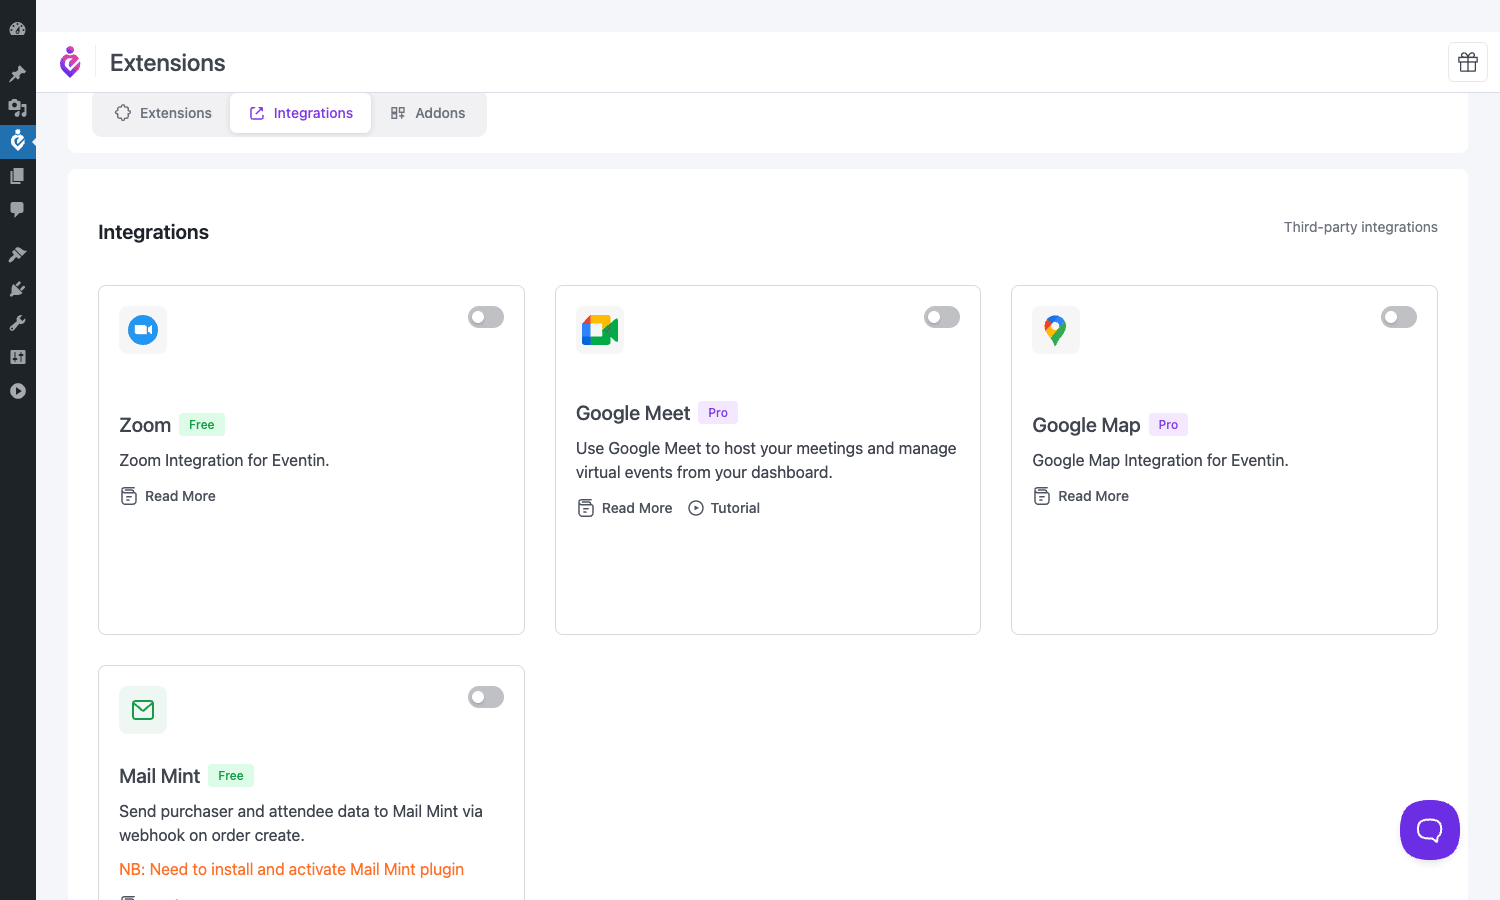Enable the Google Meet integration toggle
Viewport: 1500px width, 900px height.
(x=942, y=317)
